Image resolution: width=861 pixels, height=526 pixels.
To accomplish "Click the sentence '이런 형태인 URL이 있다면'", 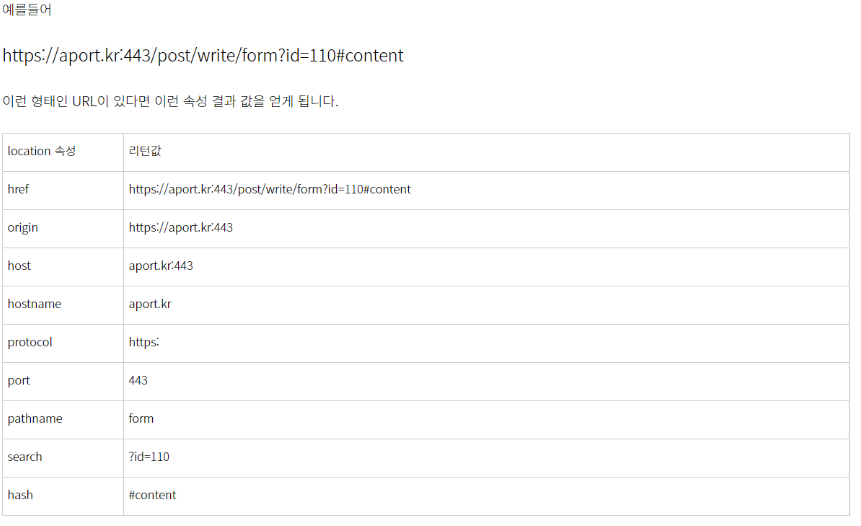I will click(x=76, y=102).
